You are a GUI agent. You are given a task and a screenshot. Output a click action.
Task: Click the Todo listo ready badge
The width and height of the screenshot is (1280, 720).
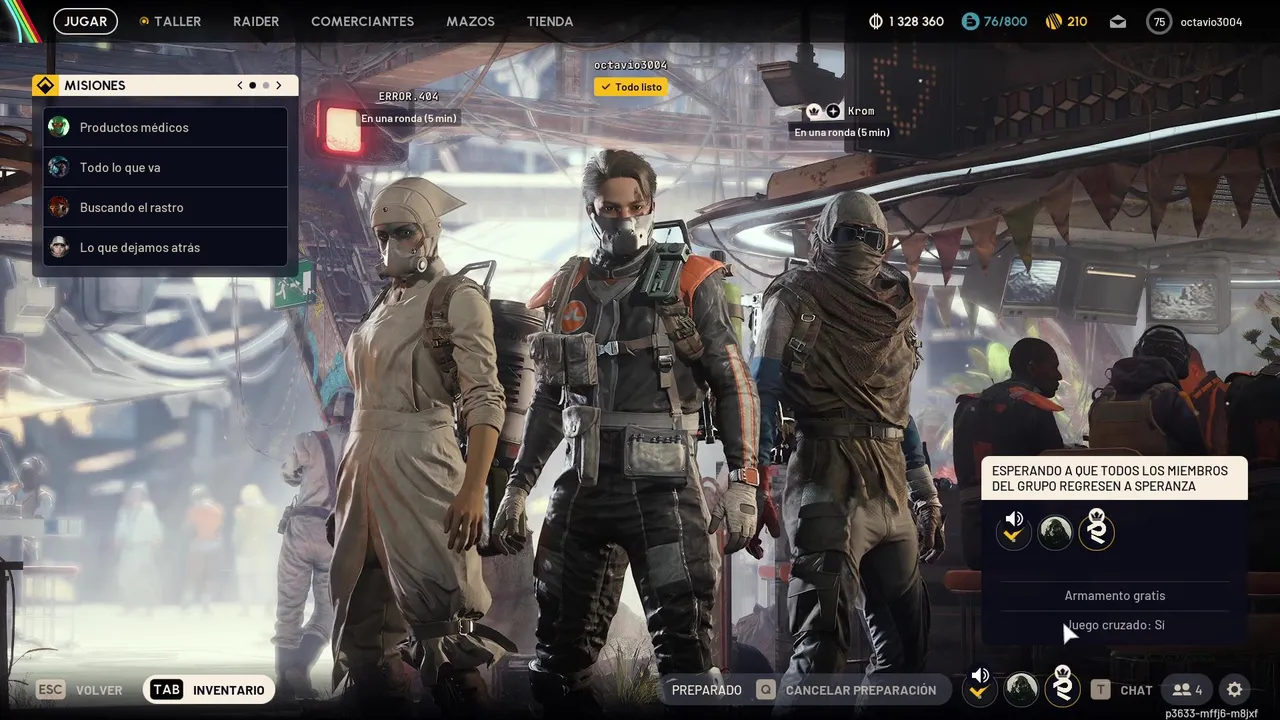point(631,87)
